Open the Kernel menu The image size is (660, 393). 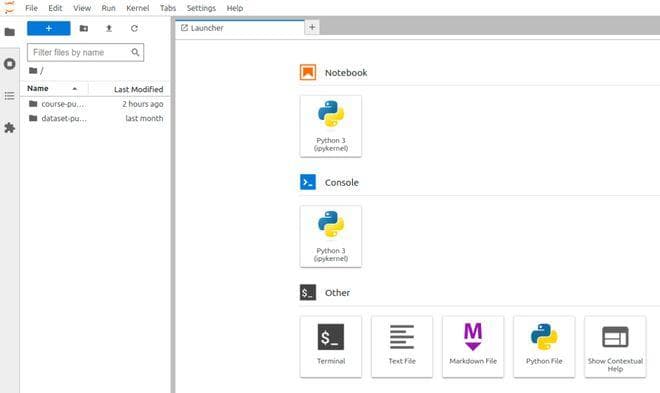point(138,8)
